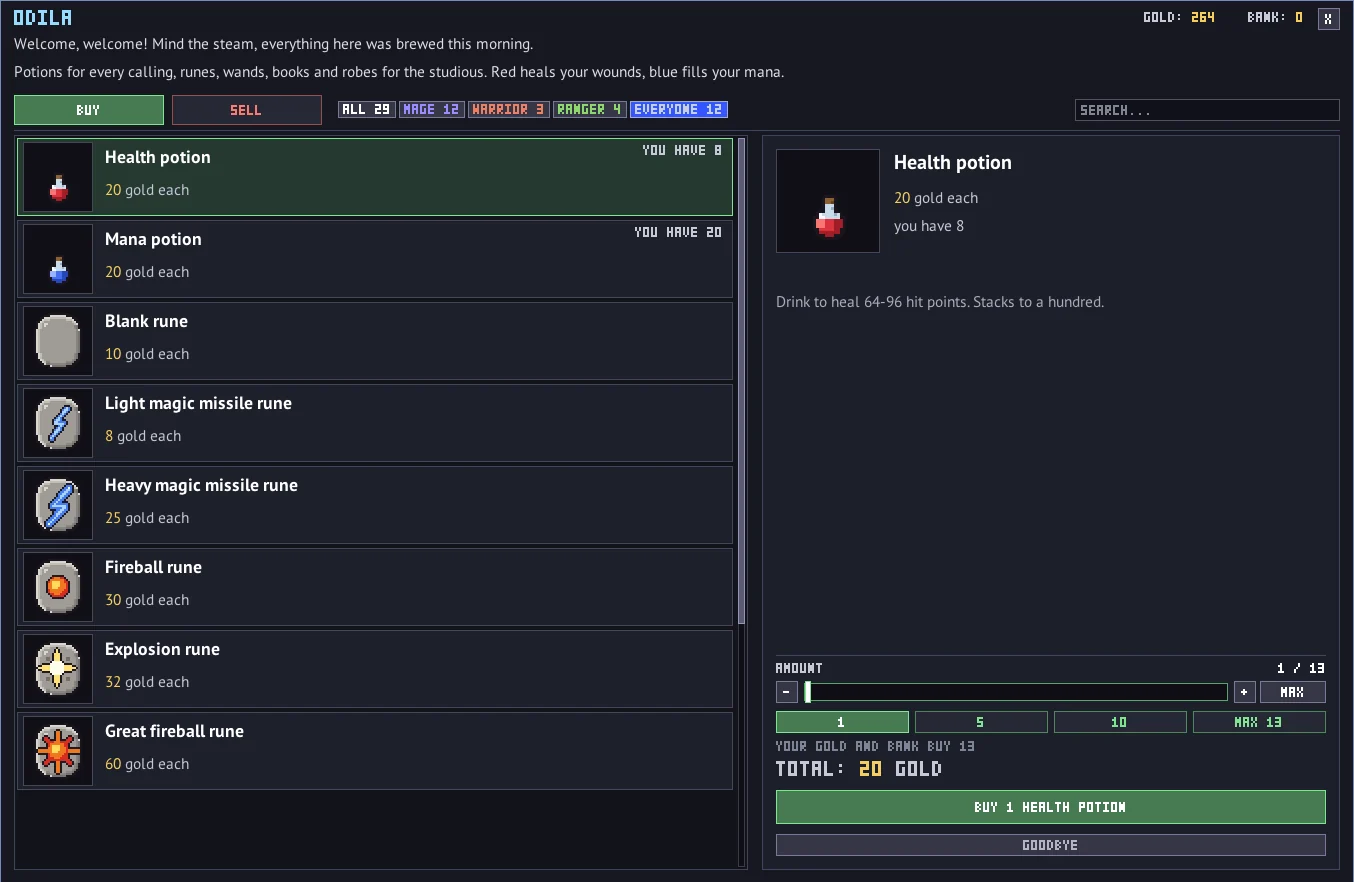Decrease amount with the minus button
Image resolution: width=1354 pixels, height=882 pixels.
(787, 692)
